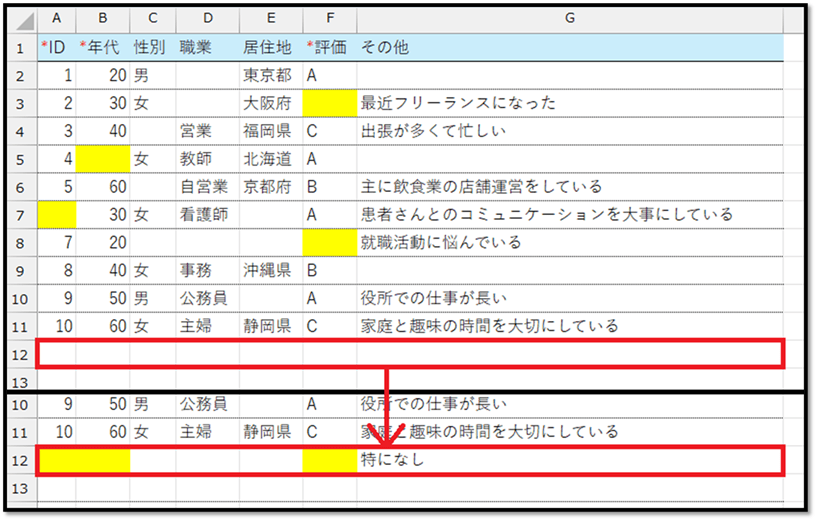The height and width of the screenshot is (520, 816).
Task: Click the 就職活動に悩んでいる cell
Action: [569, 242]
